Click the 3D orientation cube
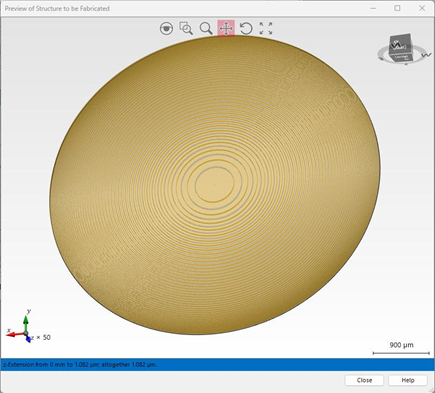Image resolution: width=435 pixels, height=393 pixels. point(400,48)
